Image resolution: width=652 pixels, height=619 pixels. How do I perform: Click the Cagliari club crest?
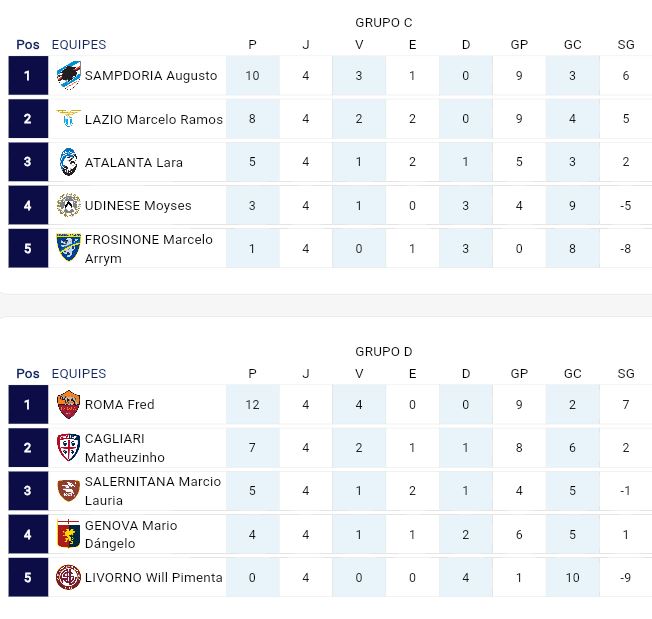tap(69, 448)
